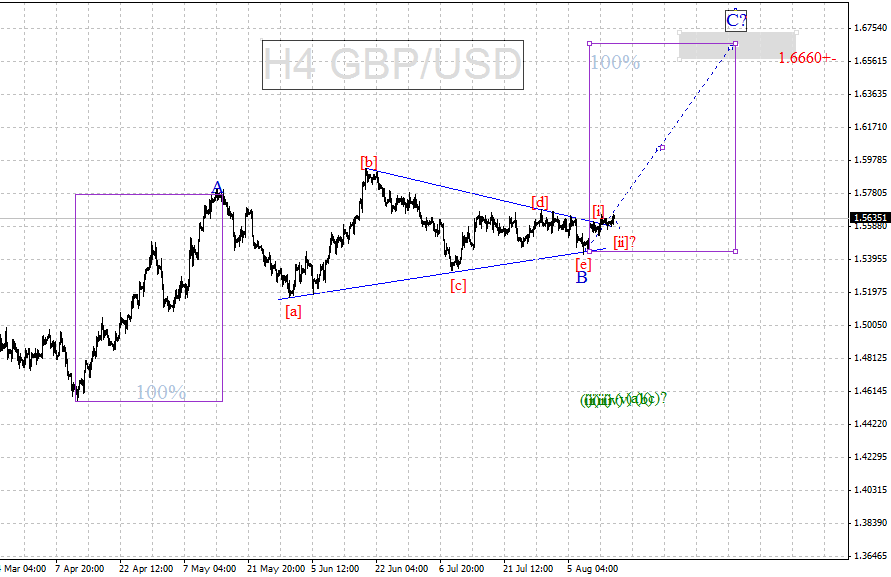Click the current price tag 1.56351
Screen dimensions: 891x577
tap(870, 218)
